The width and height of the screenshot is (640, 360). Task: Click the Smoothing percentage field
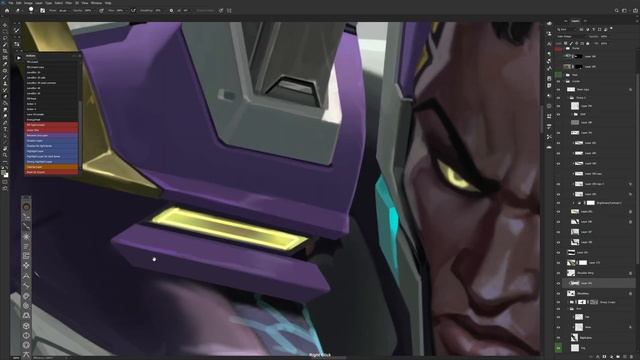pos(158,10)
